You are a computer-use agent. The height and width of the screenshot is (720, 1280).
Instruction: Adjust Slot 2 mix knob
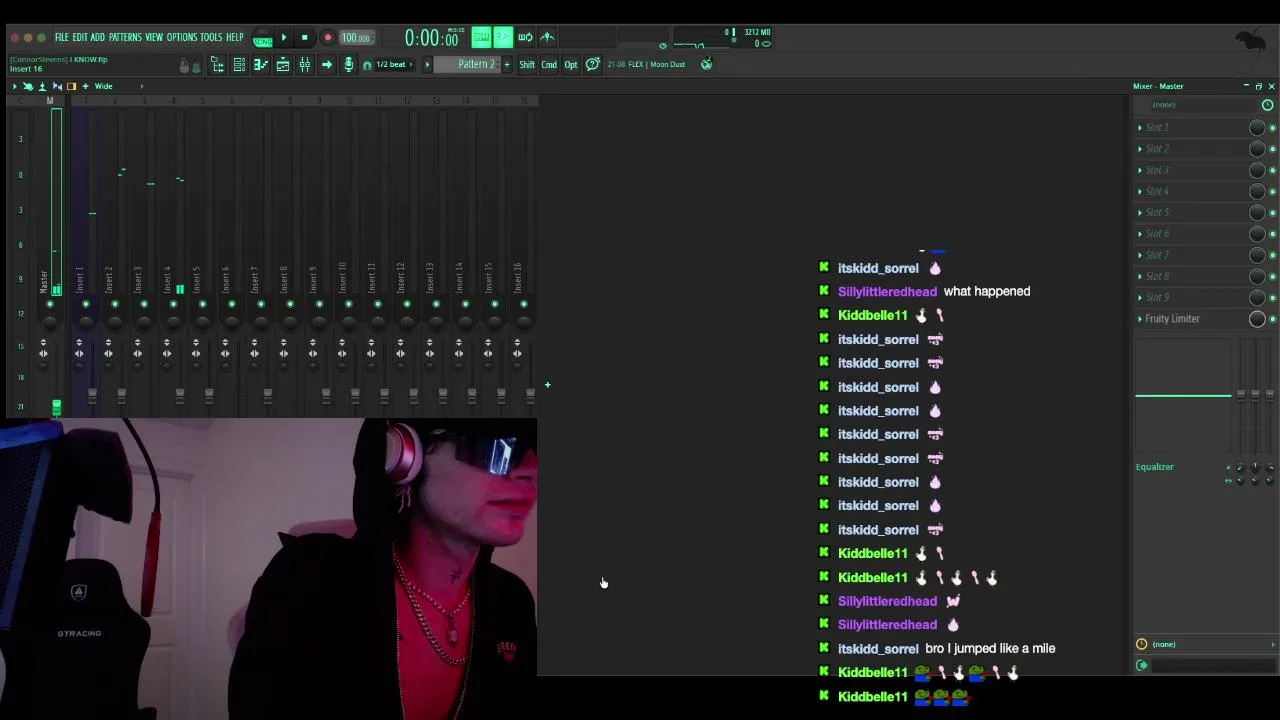point(1257,149)
